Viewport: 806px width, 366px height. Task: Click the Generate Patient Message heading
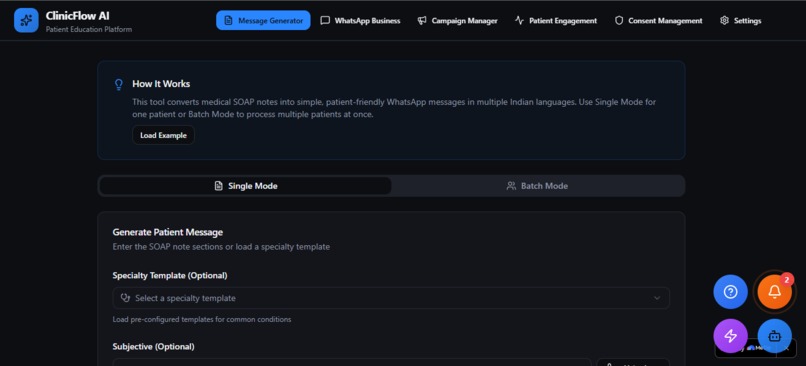point(168,232)
